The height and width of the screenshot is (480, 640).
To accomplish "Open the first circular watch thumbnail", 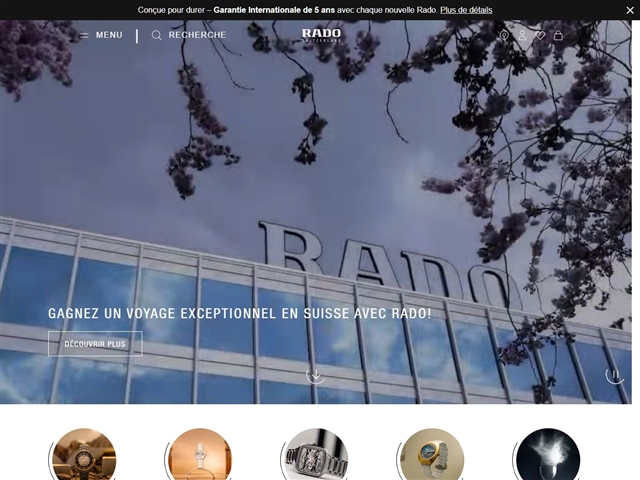I will click(x=84, y=454).
